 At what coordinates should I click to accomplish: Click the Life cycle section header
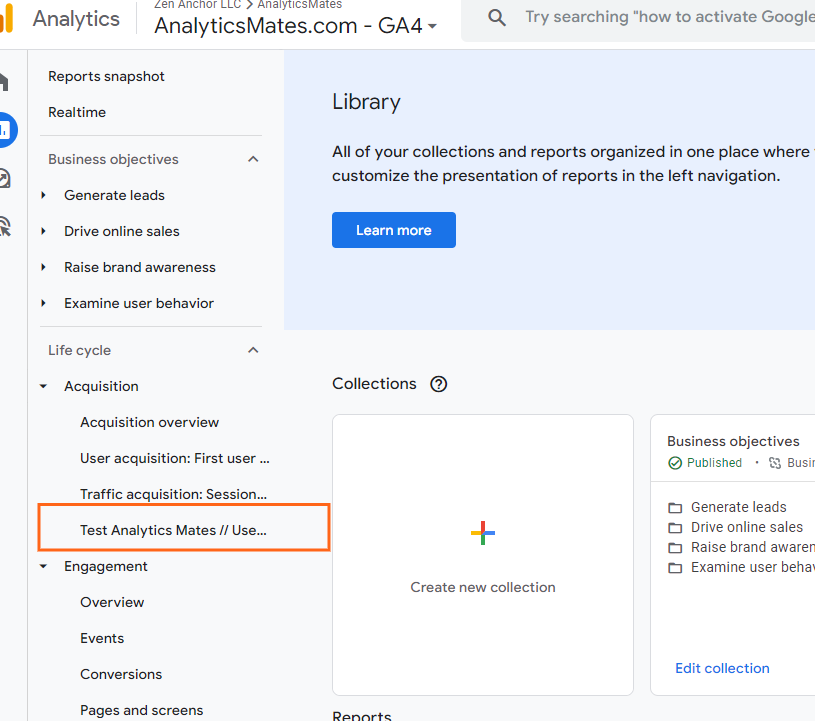tap(80, 350)
